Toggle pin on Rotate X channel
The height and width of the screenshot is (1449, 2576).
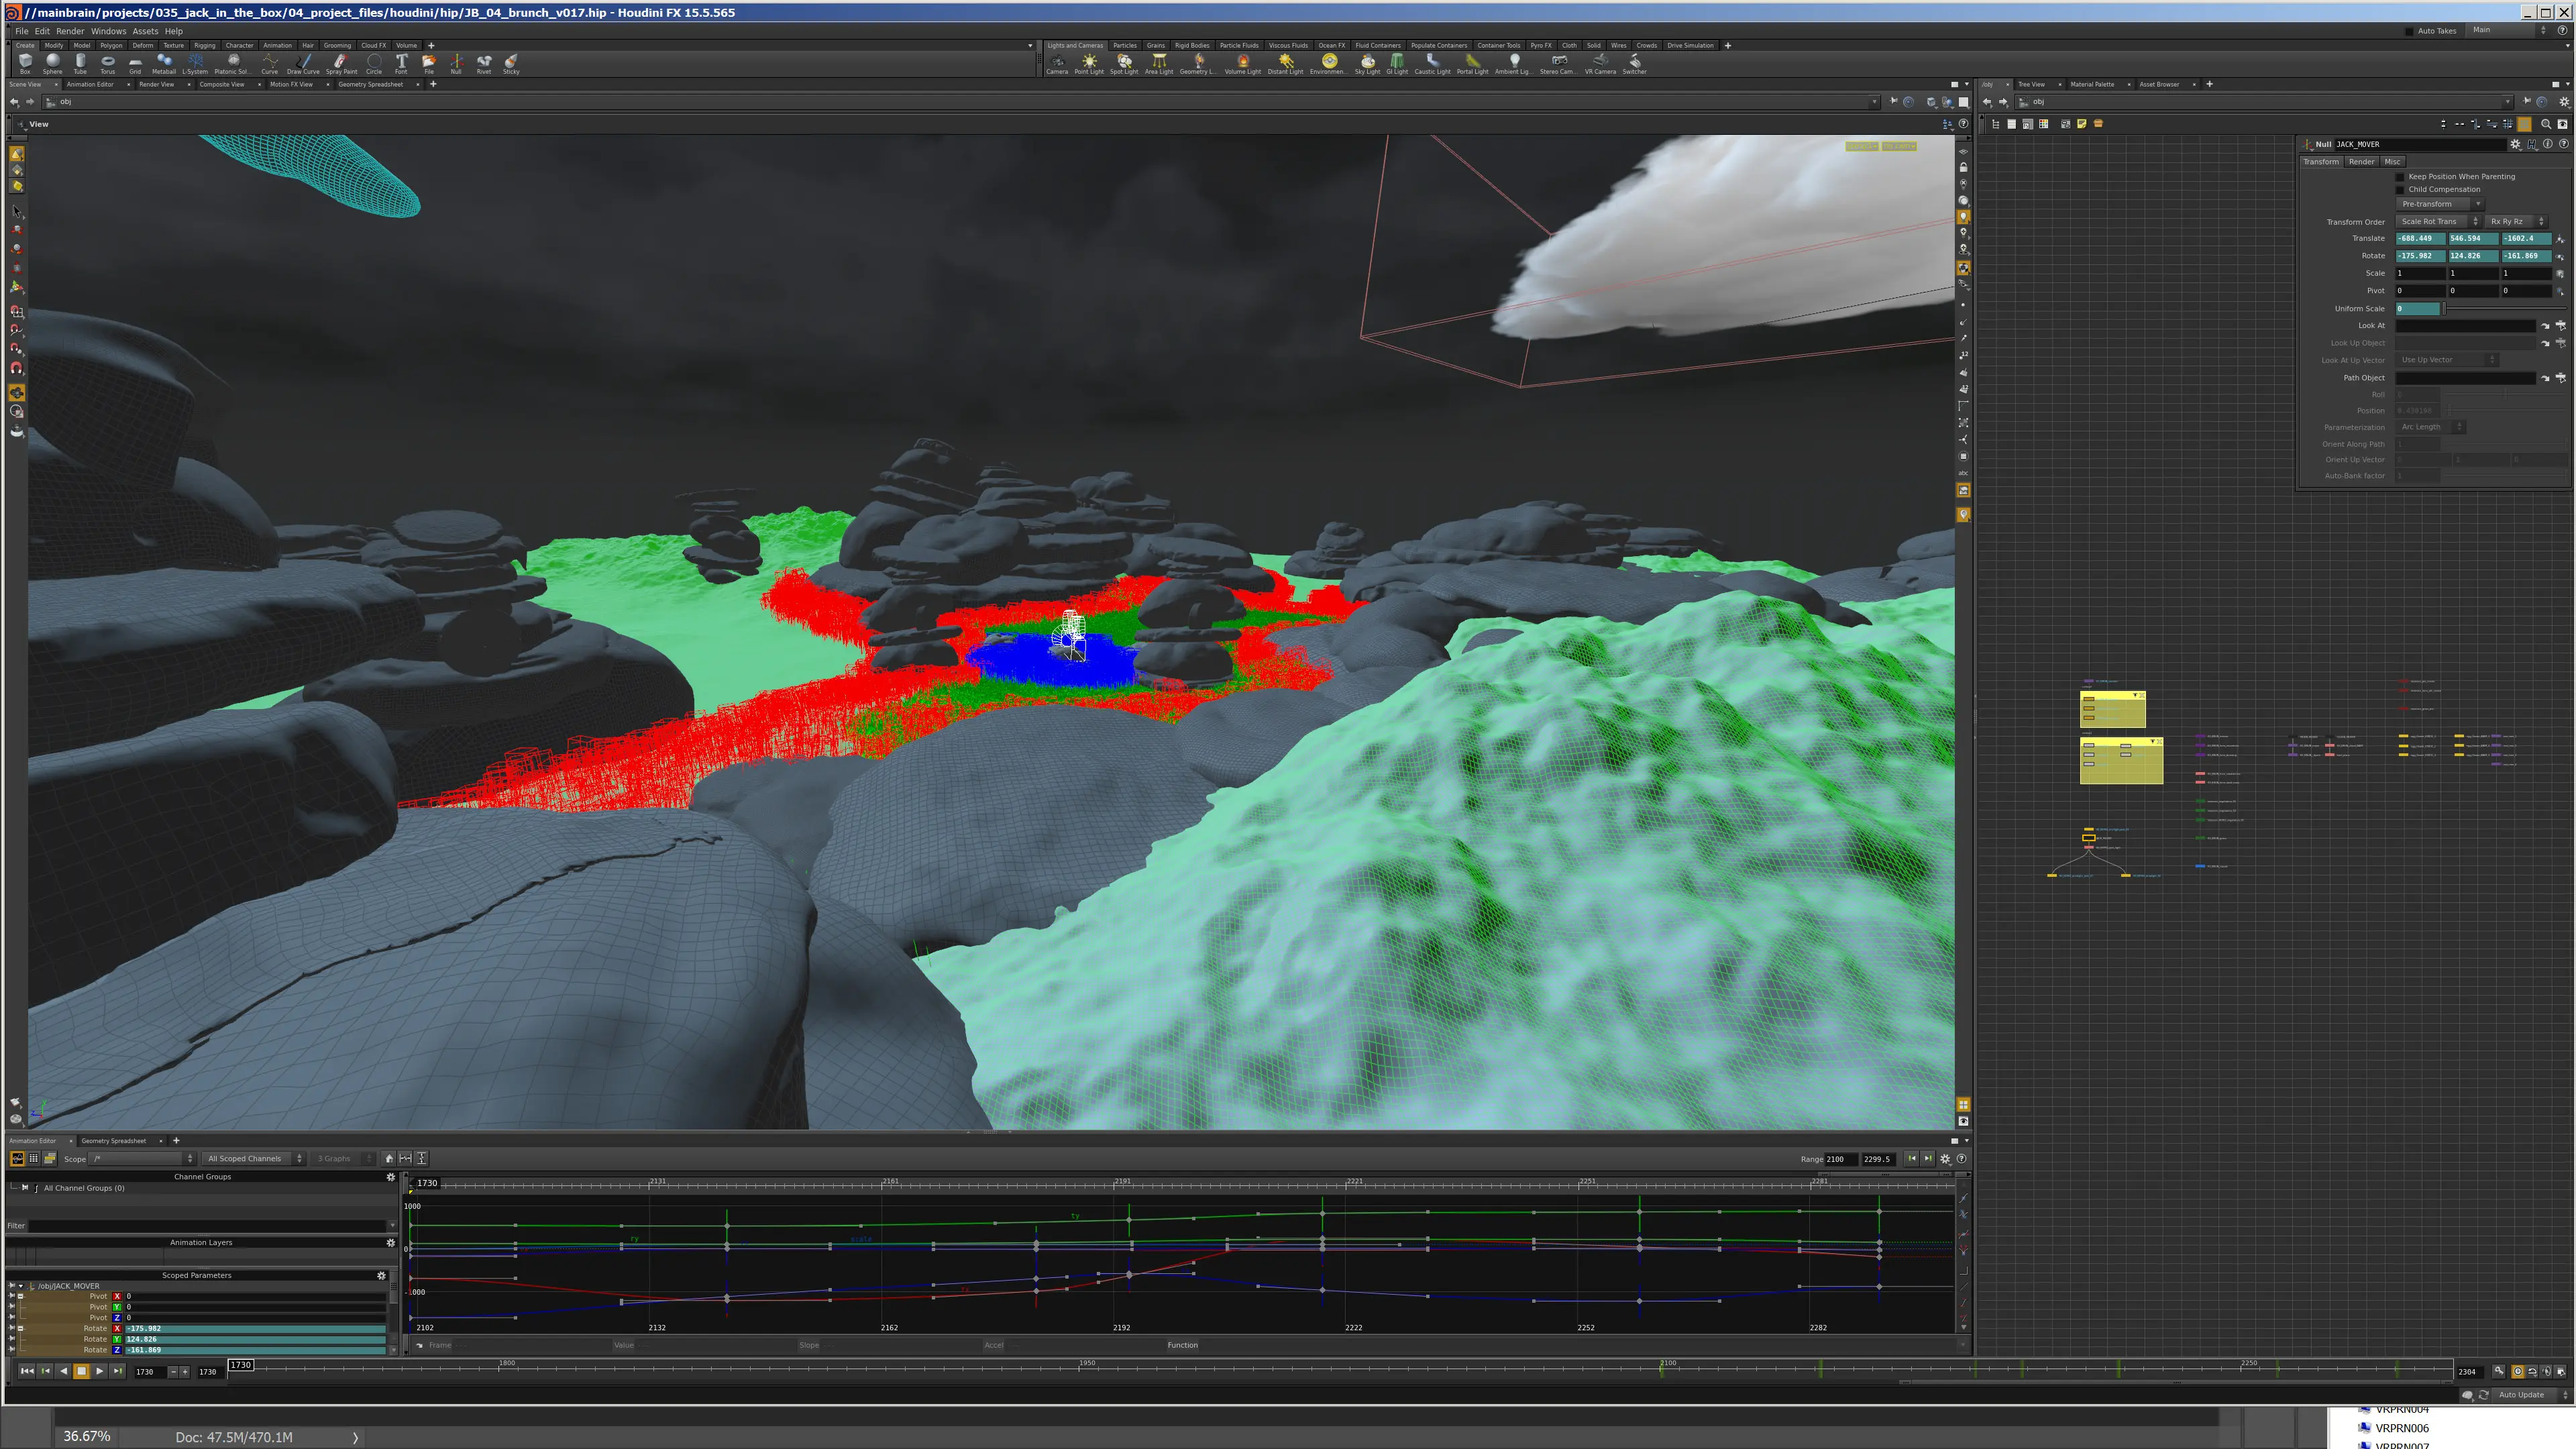point(12,1328)
